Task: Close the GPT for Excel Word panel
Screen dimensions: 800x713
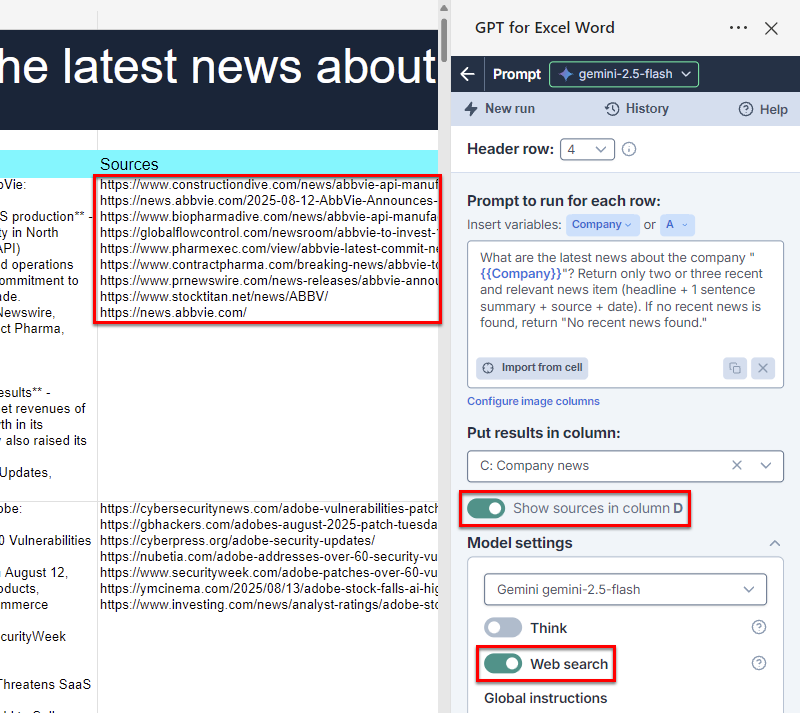Action: tap(771, 28)
